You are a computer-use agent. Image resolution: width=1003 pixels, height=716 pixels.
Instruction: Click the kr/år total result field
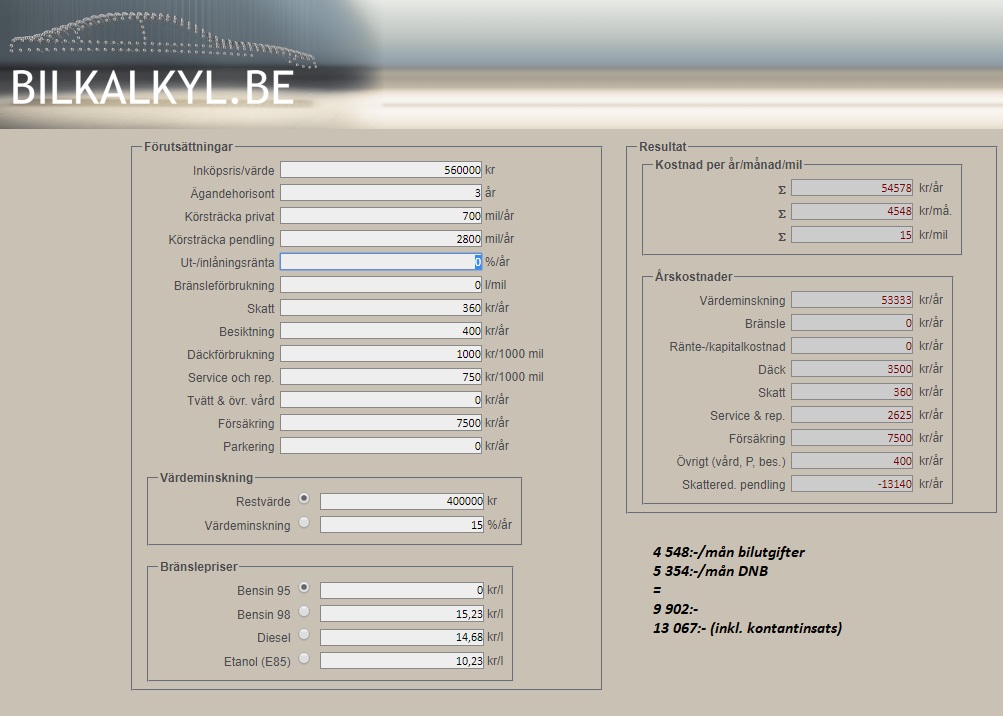click(x=851, y=188)
